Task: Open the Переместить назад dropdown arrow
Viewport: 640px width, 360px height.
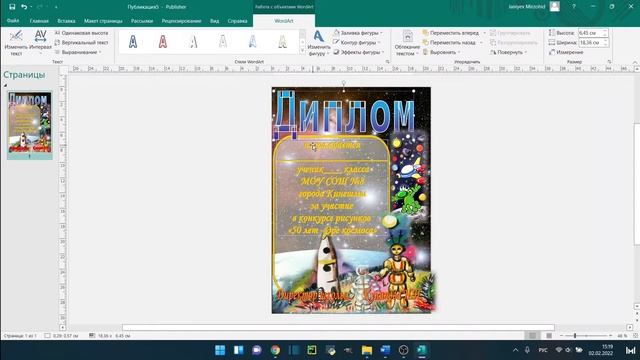Action: tap(481, 42)
